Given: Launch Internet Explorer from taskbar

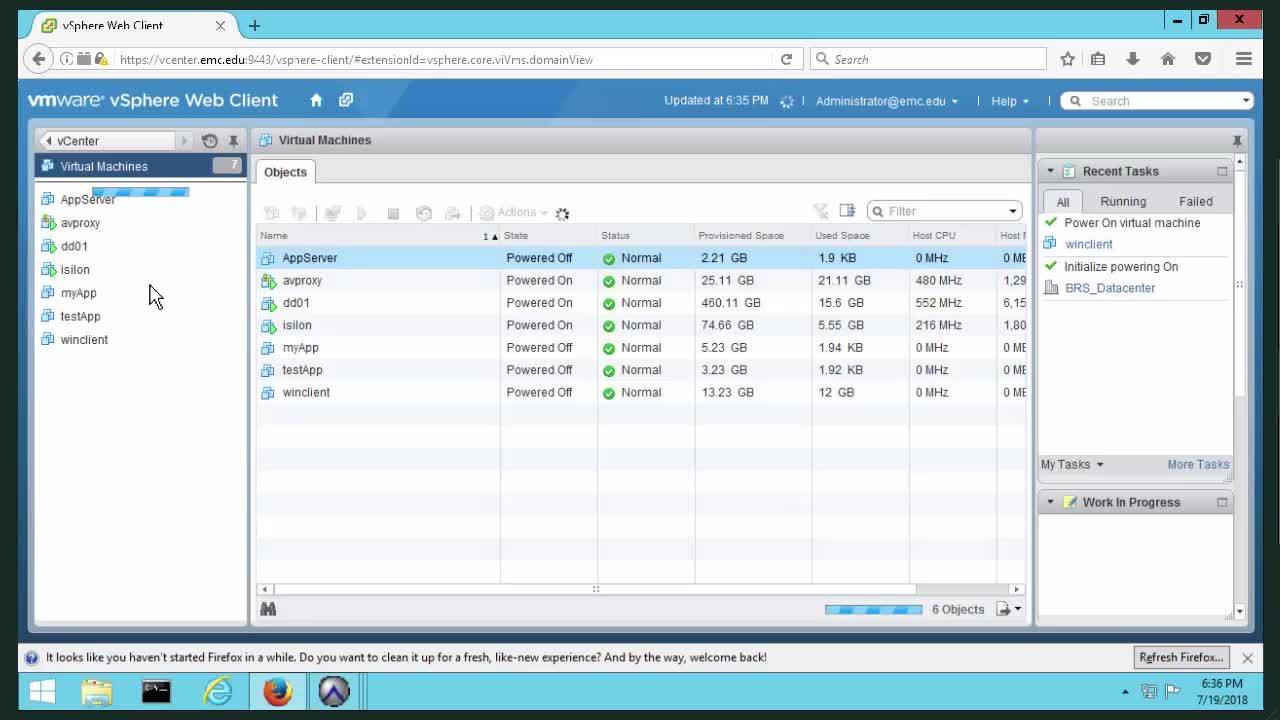Looking at the screenshot, I should (x=217, y=691).
